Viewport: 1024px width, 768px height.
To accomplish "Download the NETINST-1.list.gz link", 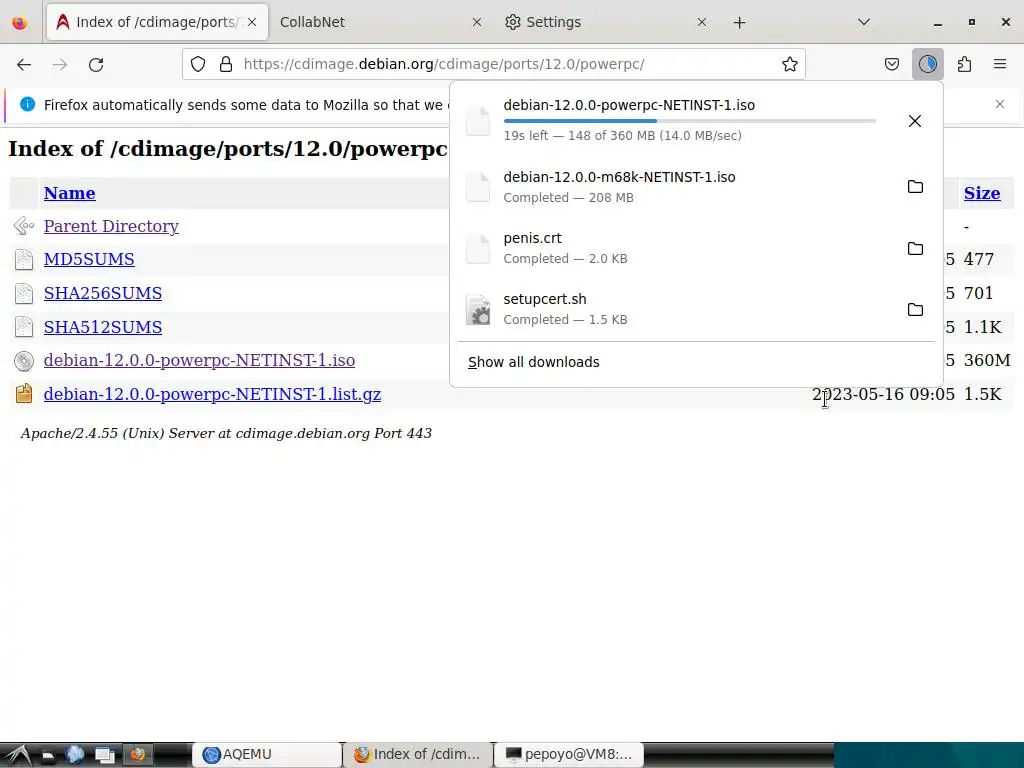I will 212,394.
